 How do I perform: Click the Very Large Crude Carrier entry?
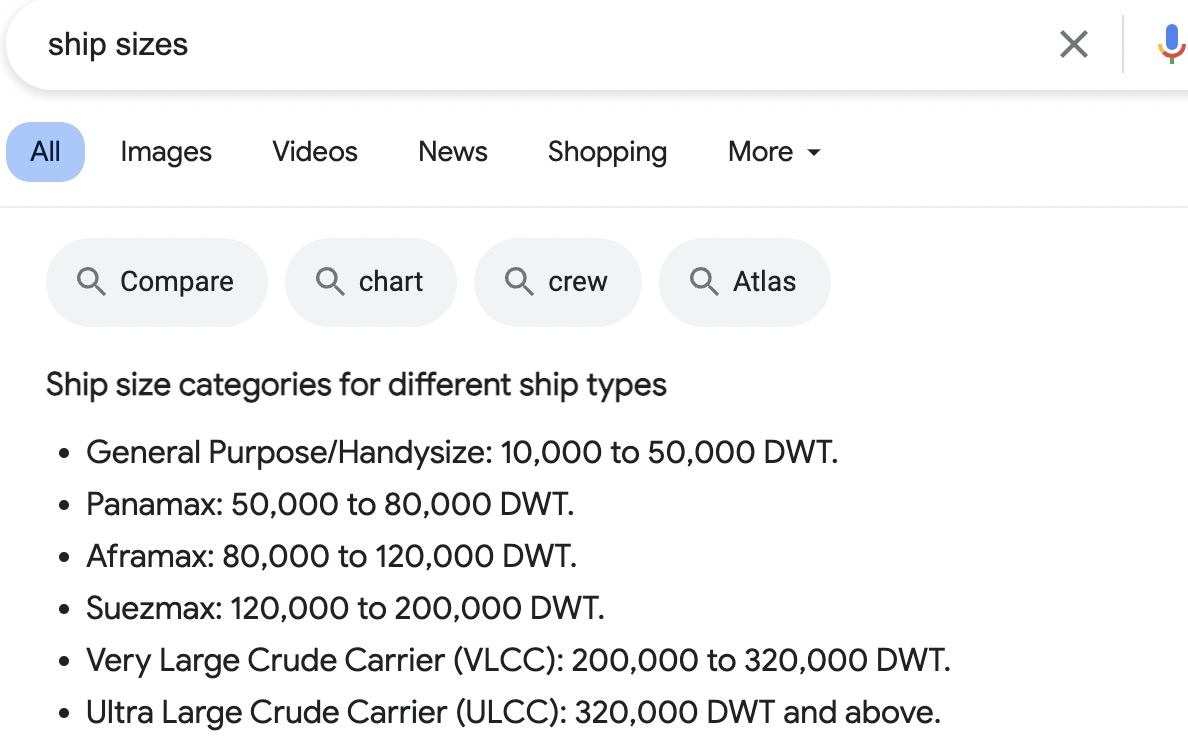(x=518, y=660)
